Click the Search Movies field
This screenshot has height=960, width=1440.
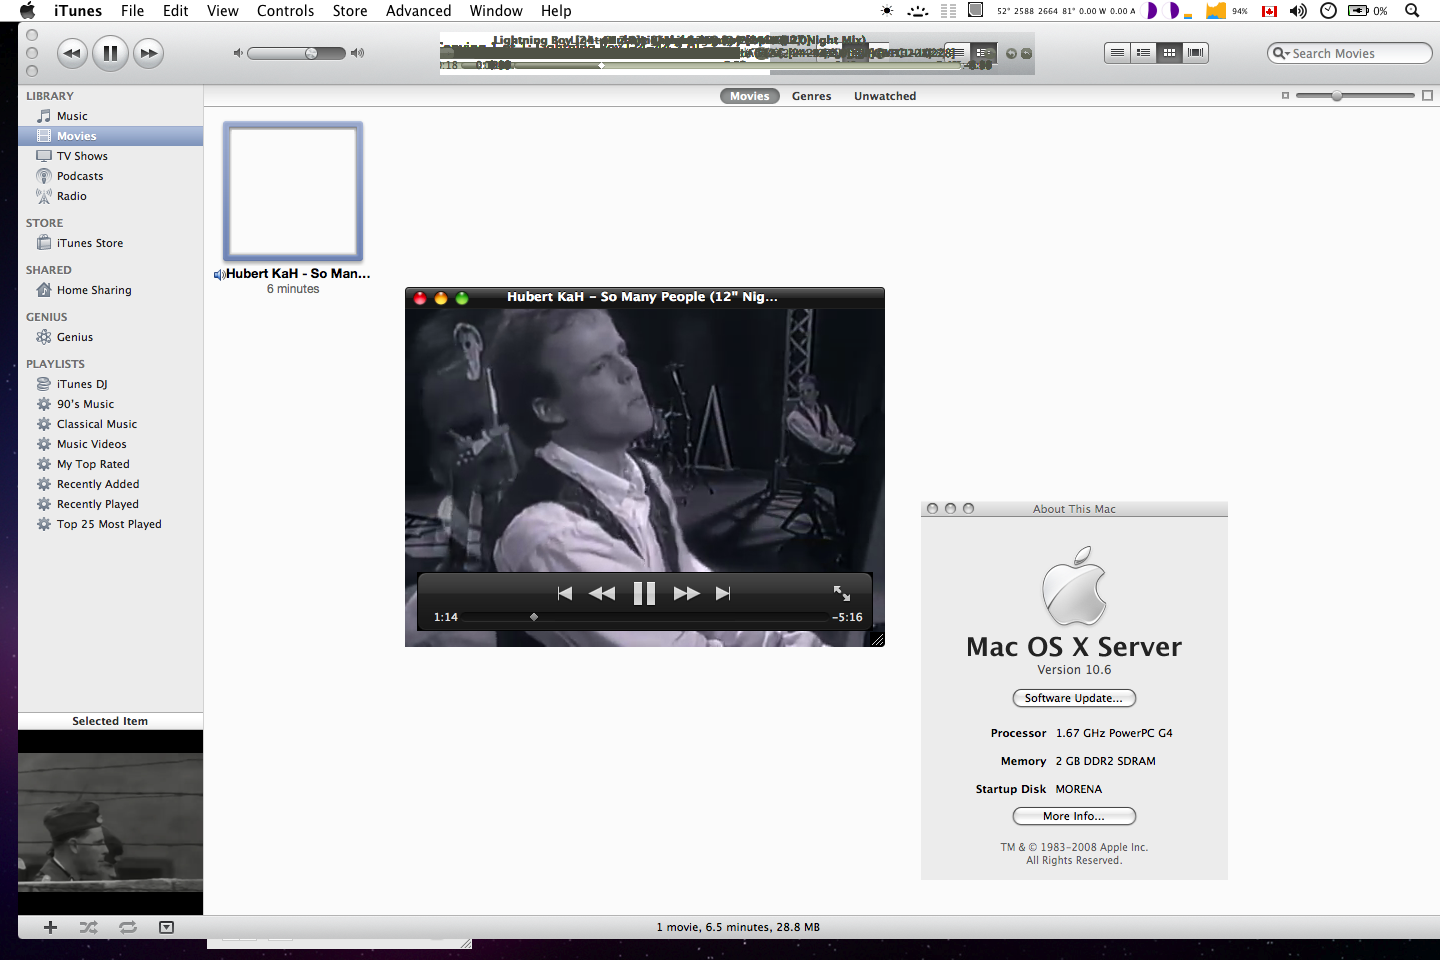(x=1350, y=53)
